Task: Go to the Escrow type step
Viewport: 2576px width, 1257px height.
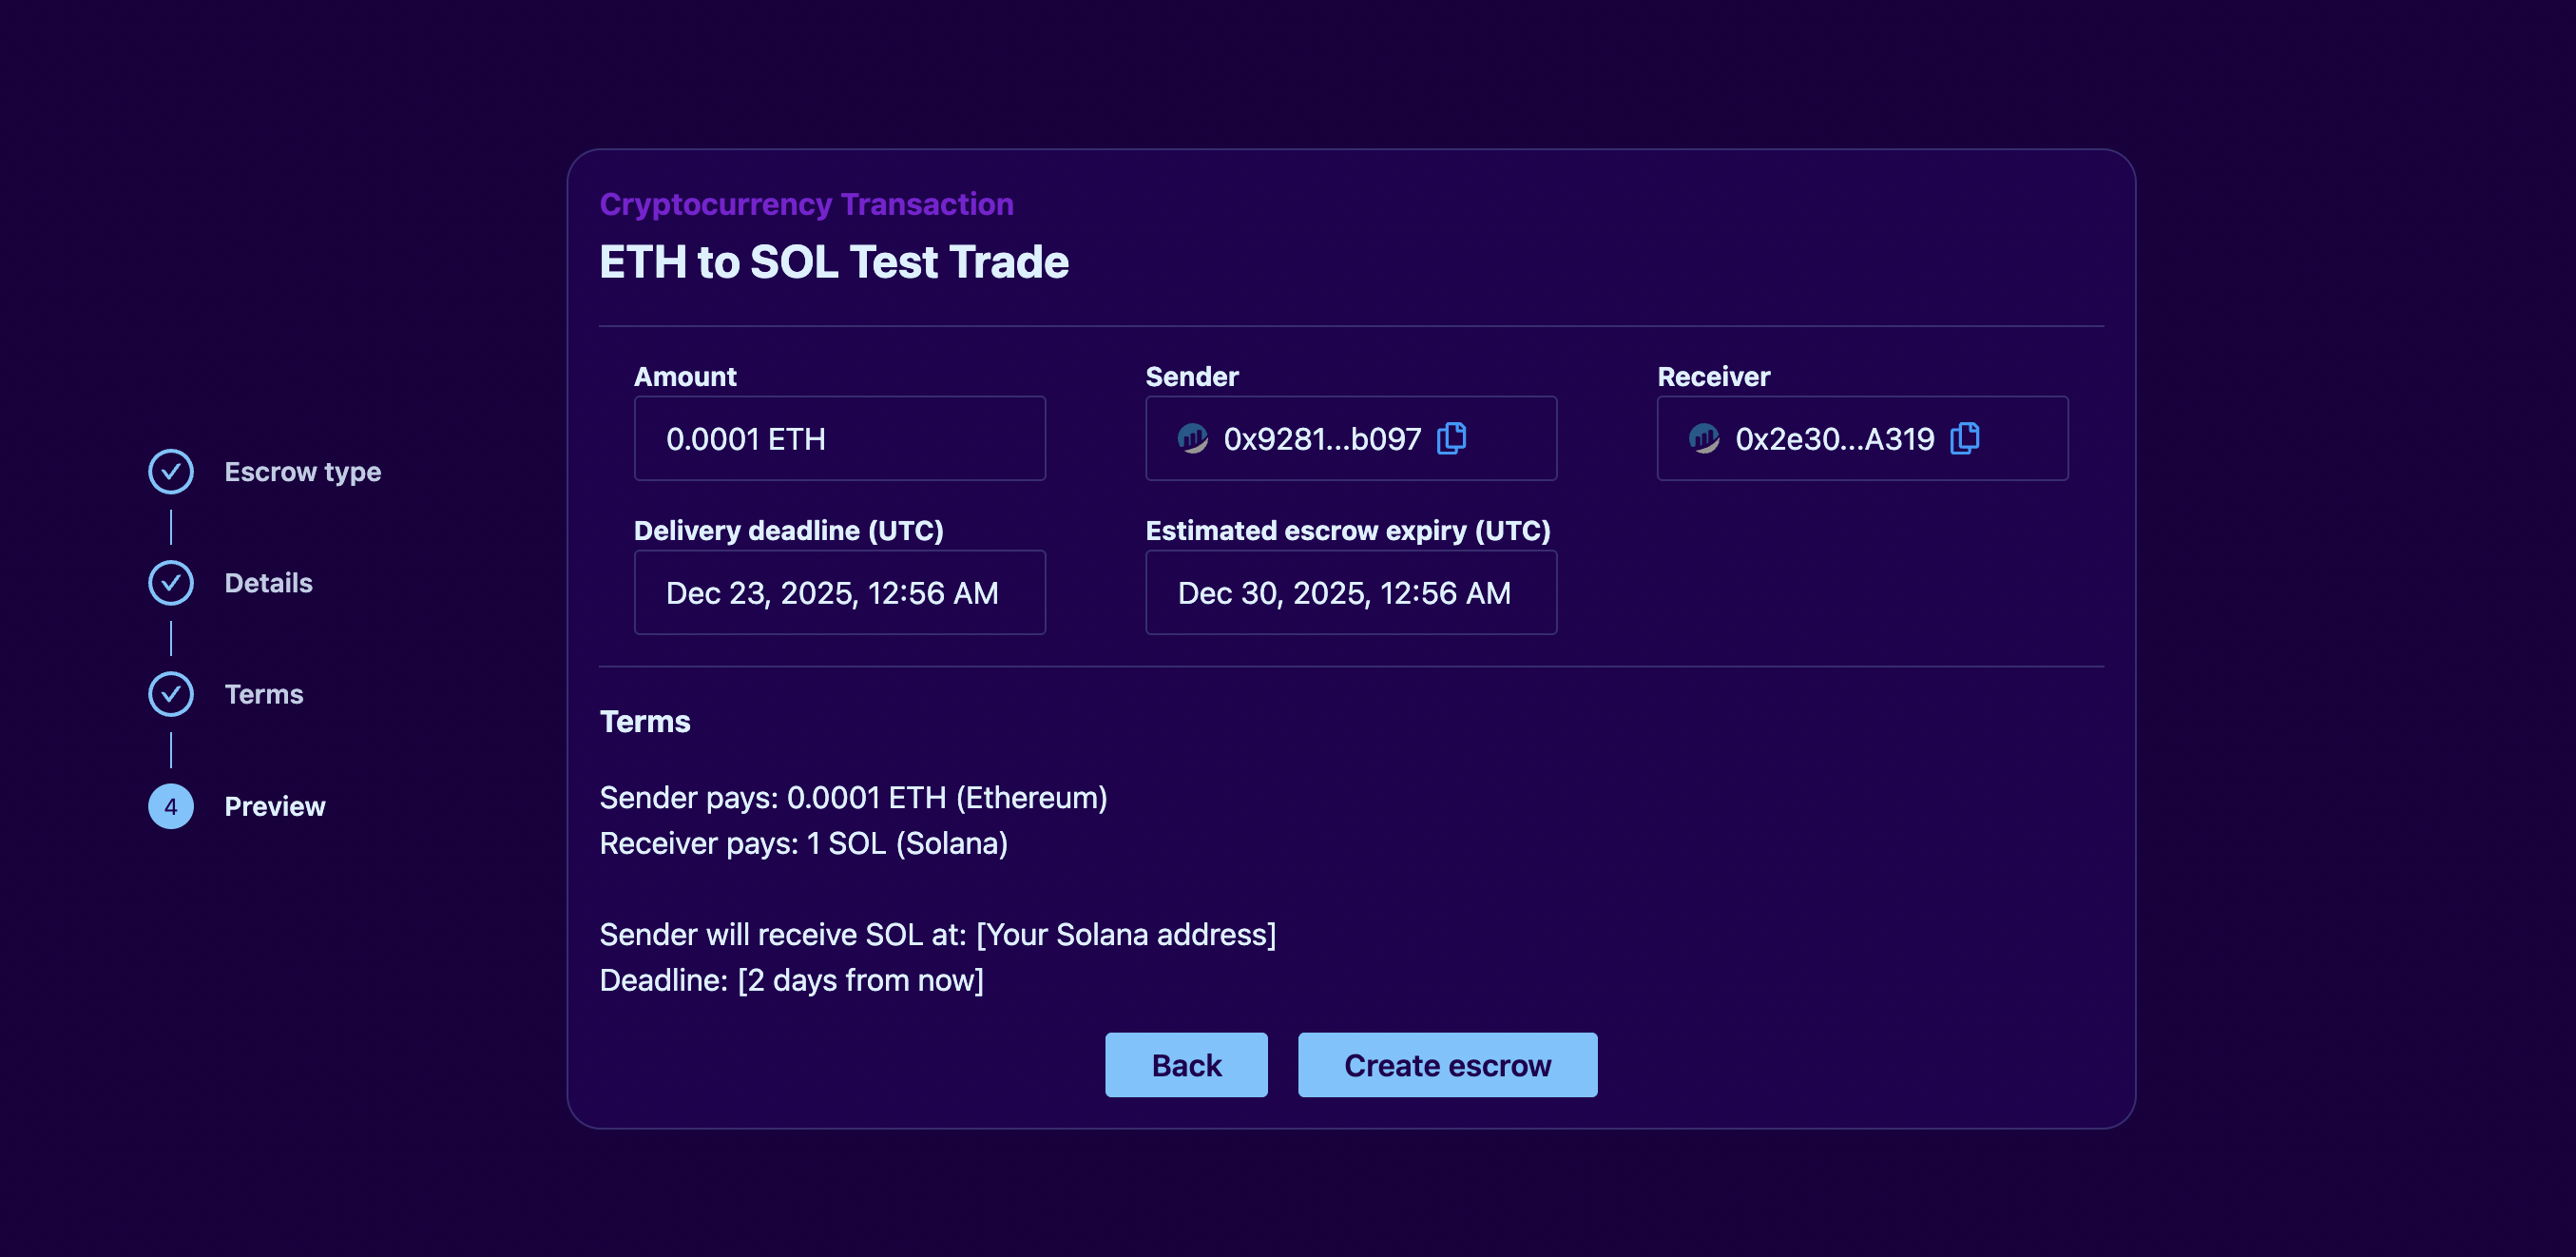Action: pos(302,471)
